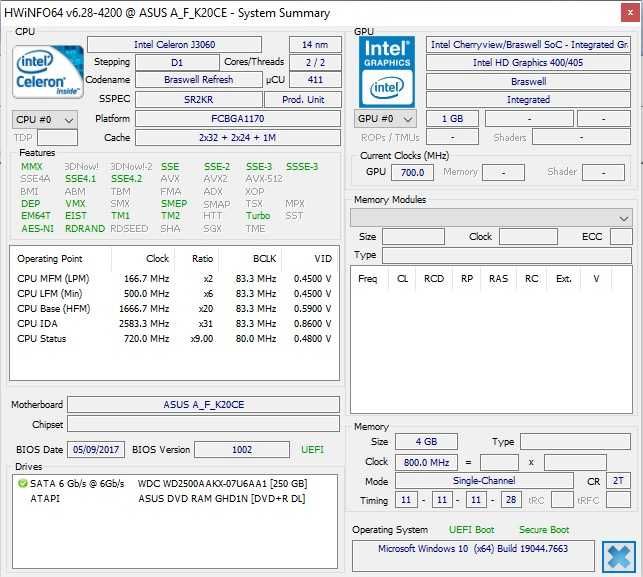Expand the Memory Modules dropdown

pos(491,218)
